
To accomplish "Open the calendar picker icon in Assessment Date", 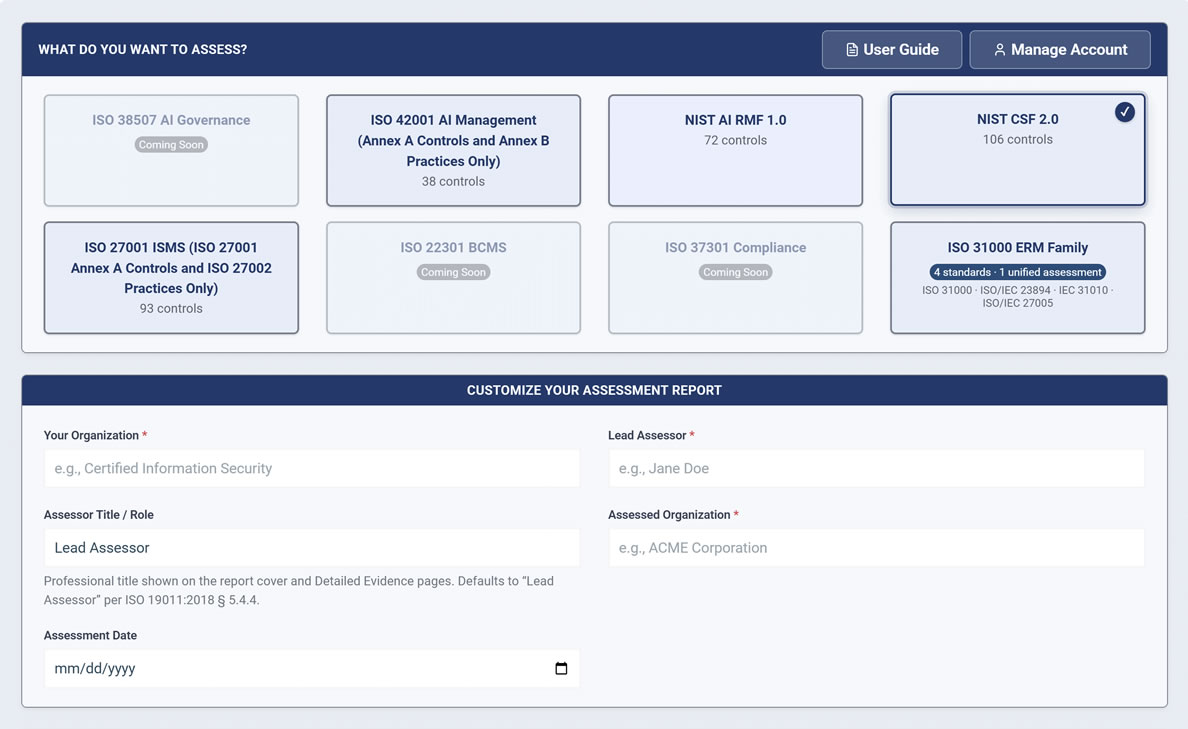I will tap(561, 668).
